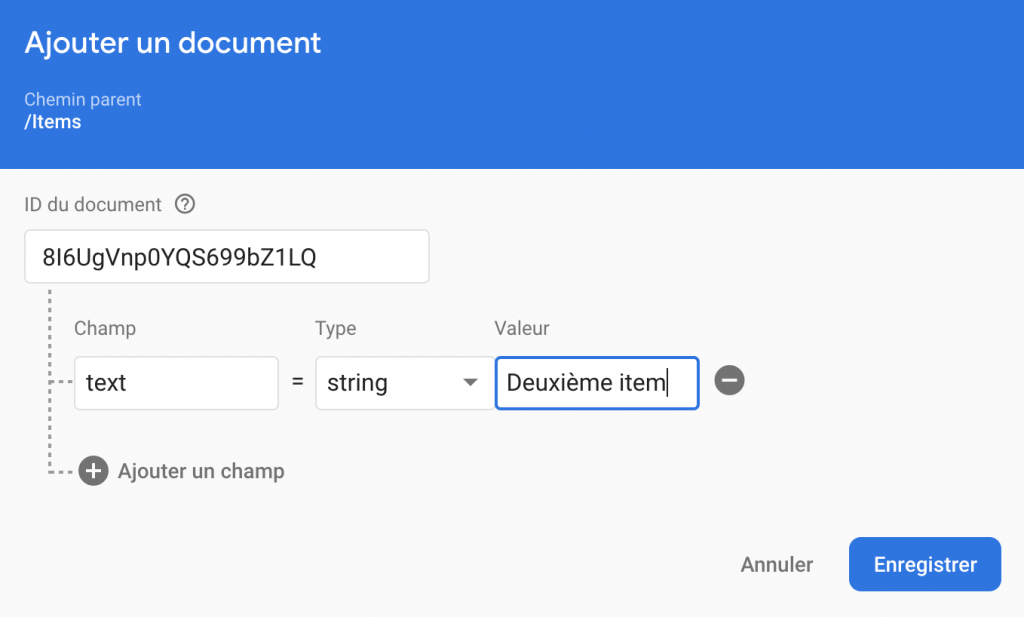Click the Champ field containing text
Viewport: 1024px width, 617px height.
point(176,383)
